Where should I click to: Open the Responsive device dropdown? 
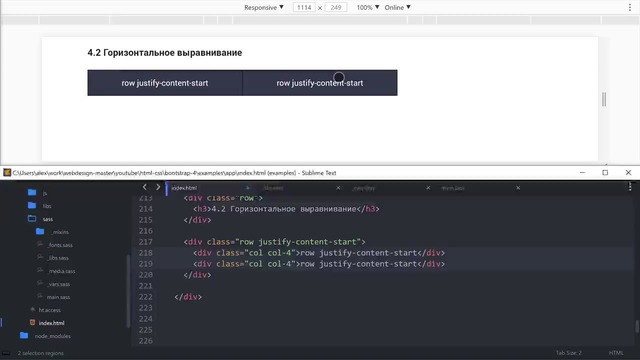264,7
